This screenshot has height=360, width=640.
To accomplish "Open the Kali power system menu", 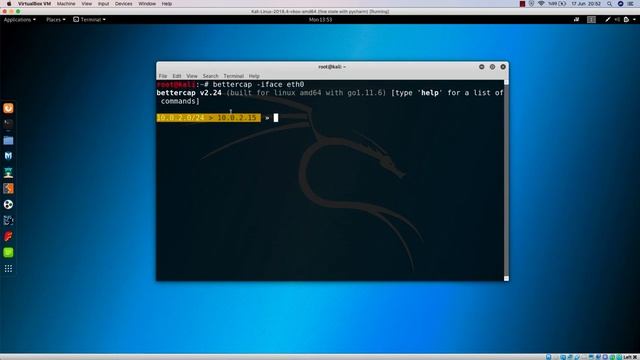I will pyautogui.click(x=629, y=20).
